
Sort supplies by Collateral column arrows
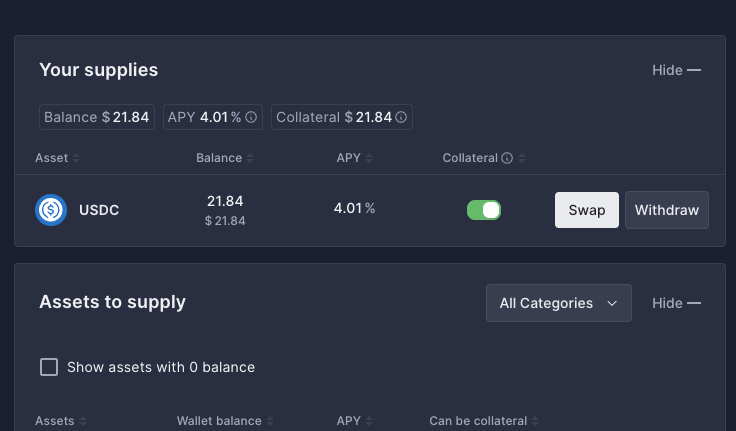click(x=522, y=158)
